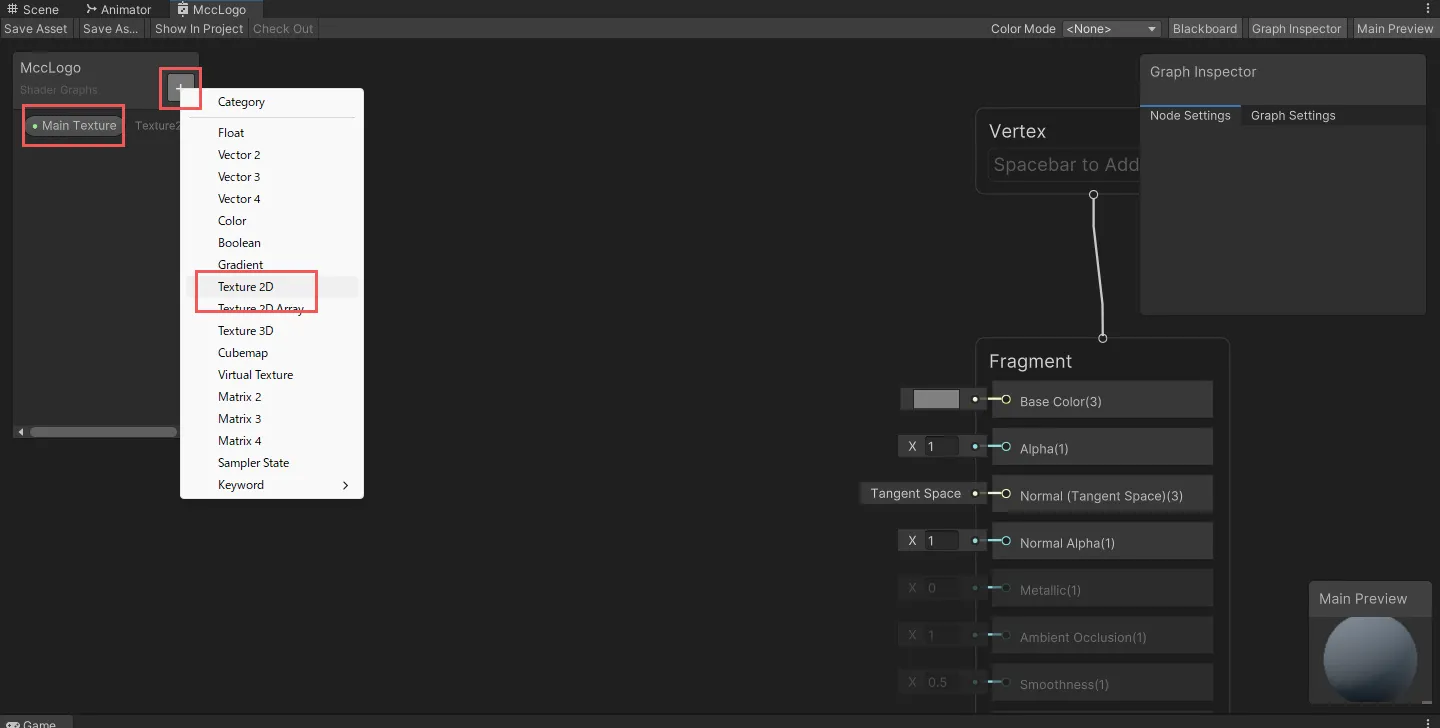Open the Tangent Space dropdown

[915, 494]
